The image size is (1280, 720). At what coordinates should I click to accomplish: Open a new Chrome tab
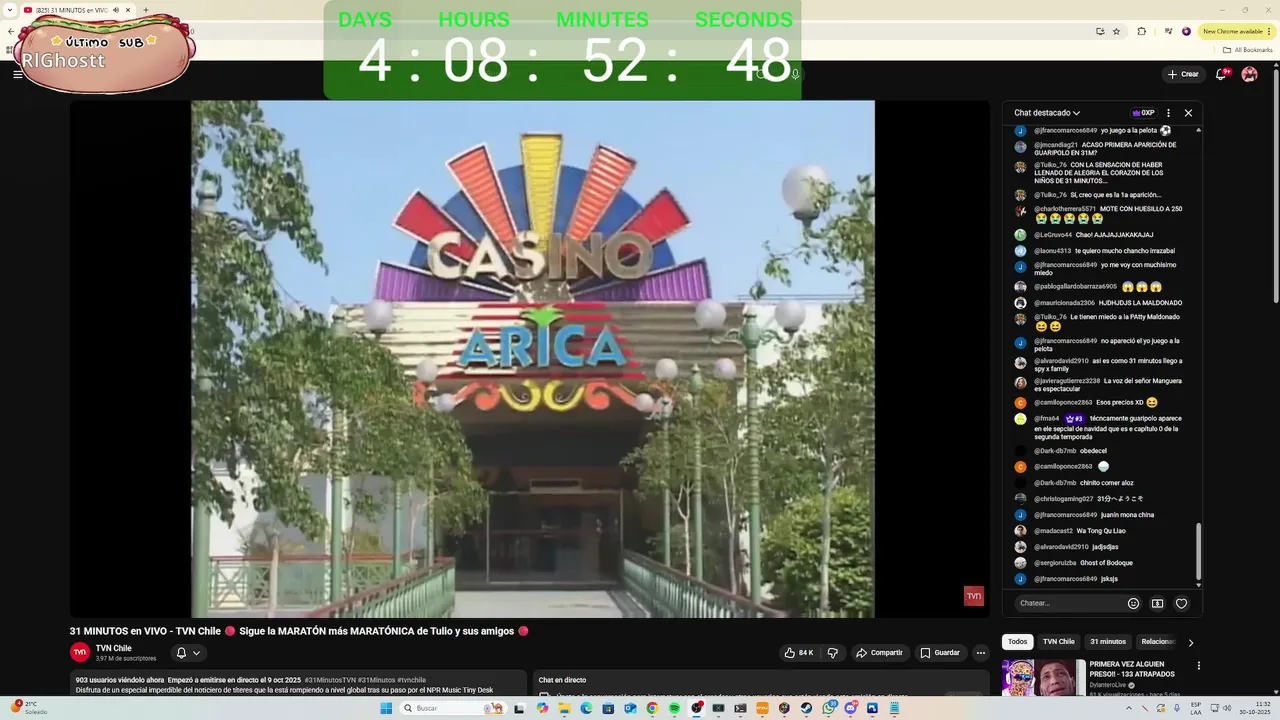tap(146, 10)
